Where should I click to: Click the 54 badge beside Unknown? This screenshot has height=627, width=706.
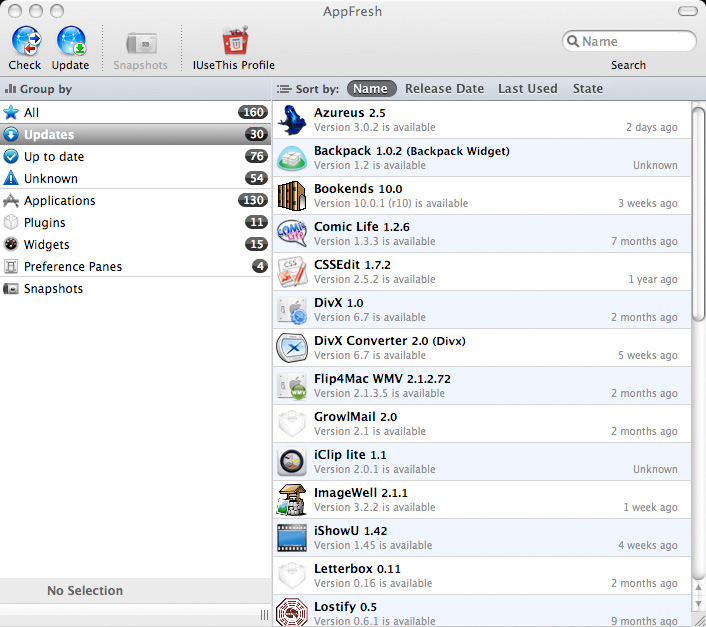[257, 178]
